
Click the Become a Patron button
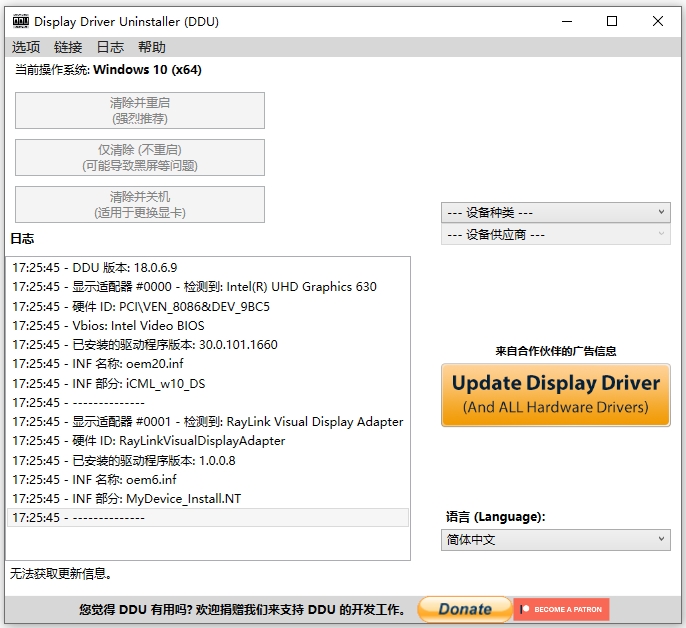tap(561, 609)
